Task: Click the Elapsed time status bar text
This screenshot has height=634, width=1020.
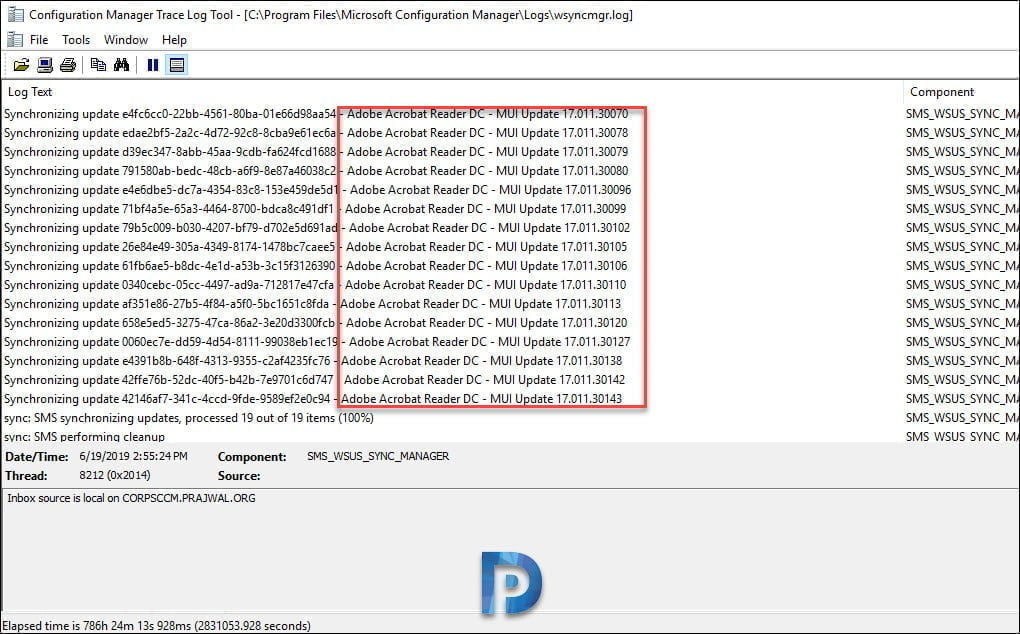Action: 156,626
